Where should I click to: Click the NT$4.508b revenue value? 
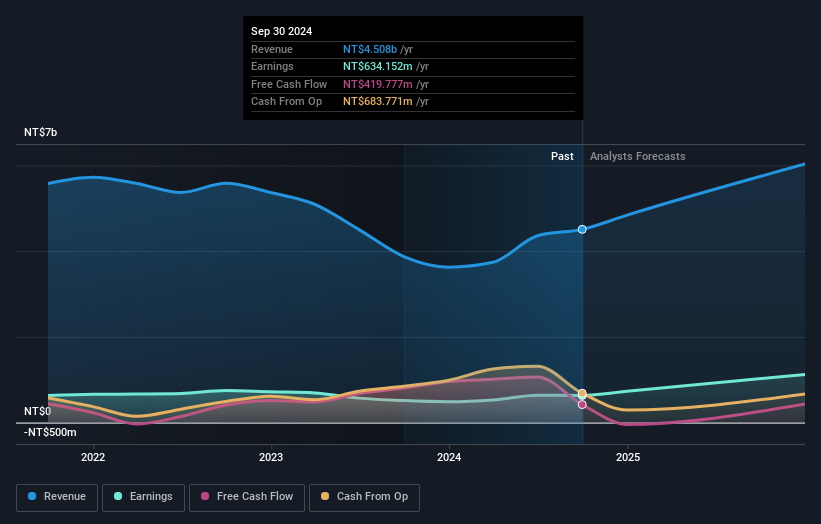[x=370, y=49]
